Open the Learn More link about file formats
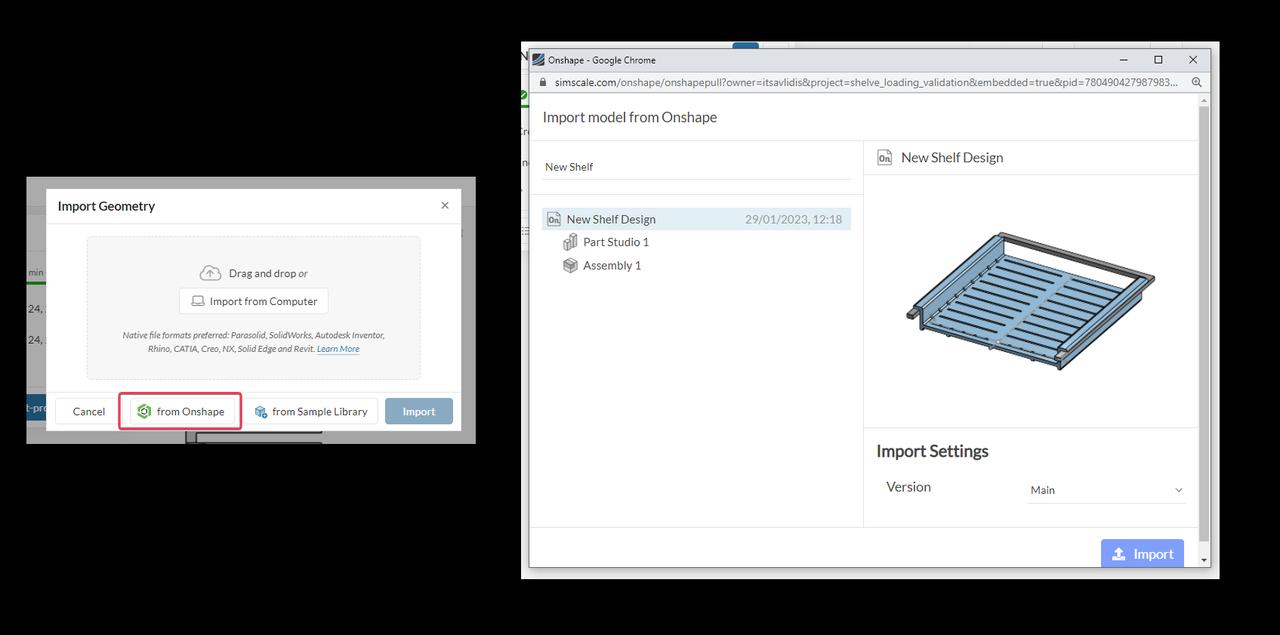1280x635 pixels. [338, 348]
